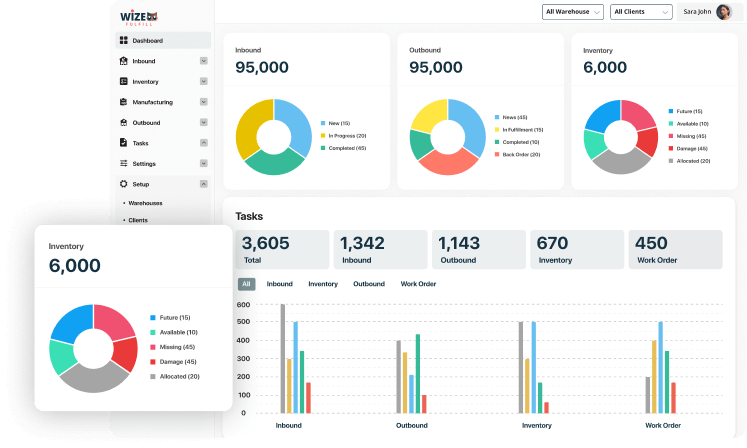The image size is (747, 448).
Task: Open the All Warehouse dropdown
Action: 573,12
